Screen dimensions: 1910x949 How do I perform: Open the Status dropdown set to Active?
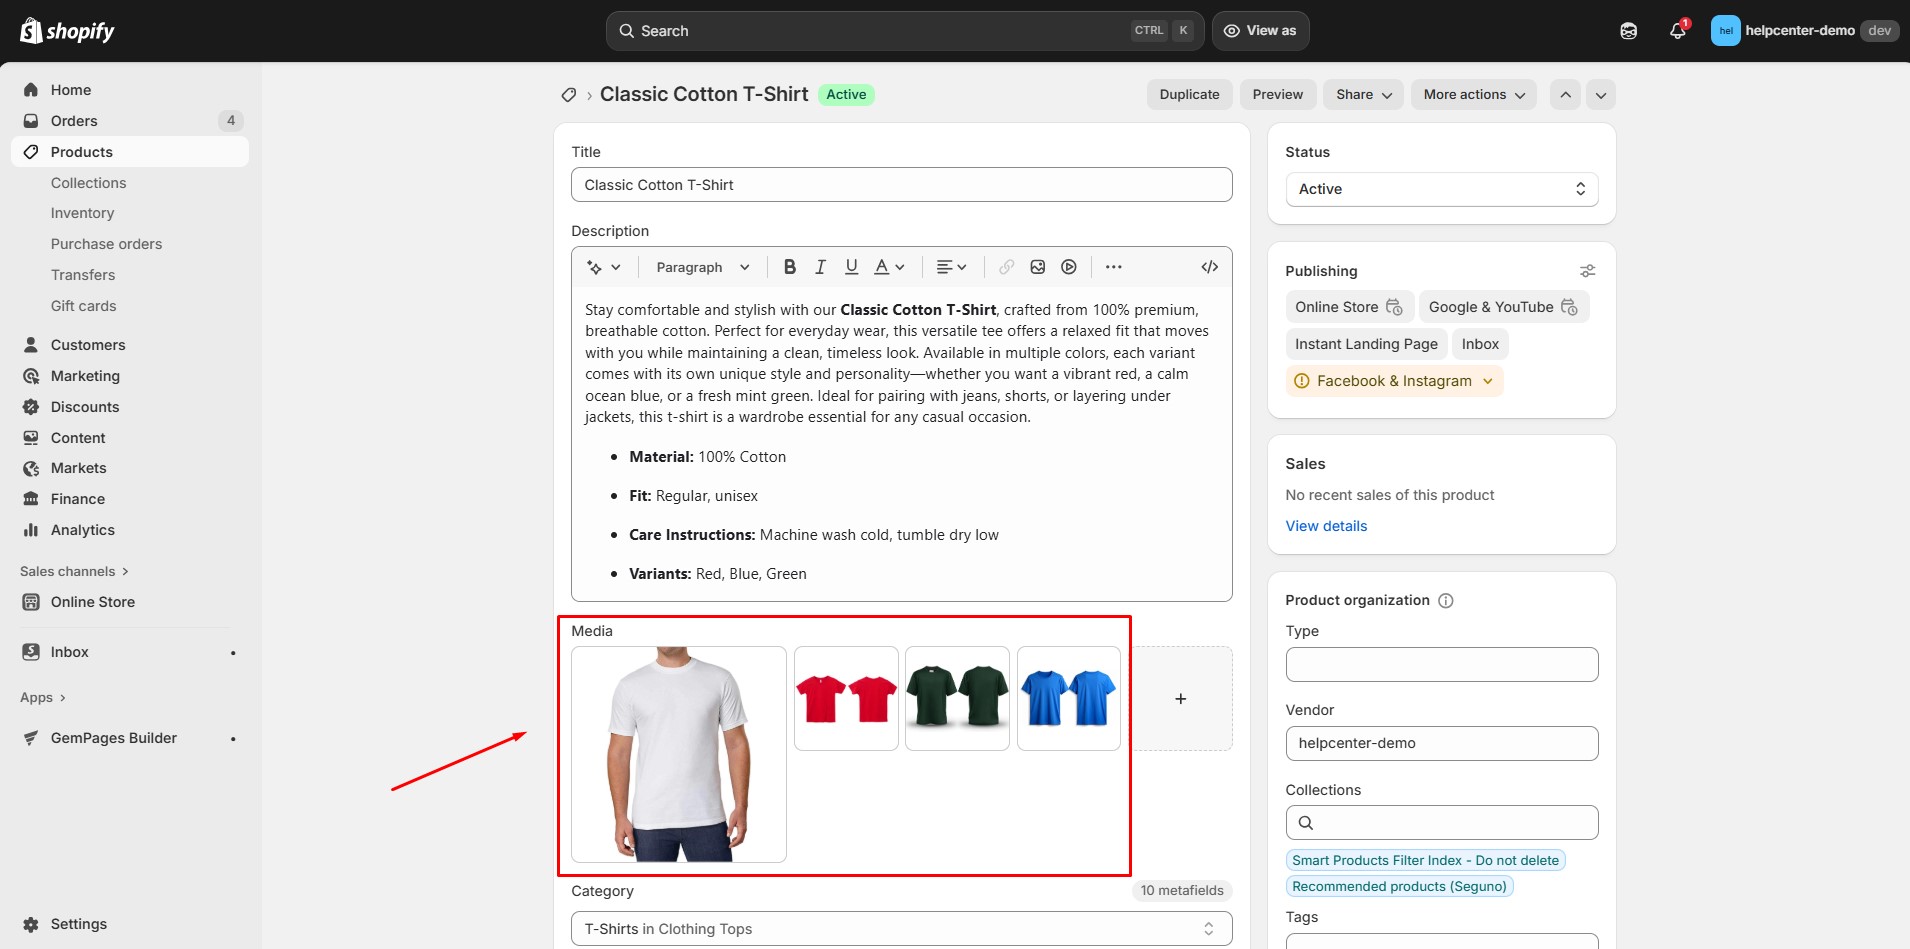[1441, 189]
